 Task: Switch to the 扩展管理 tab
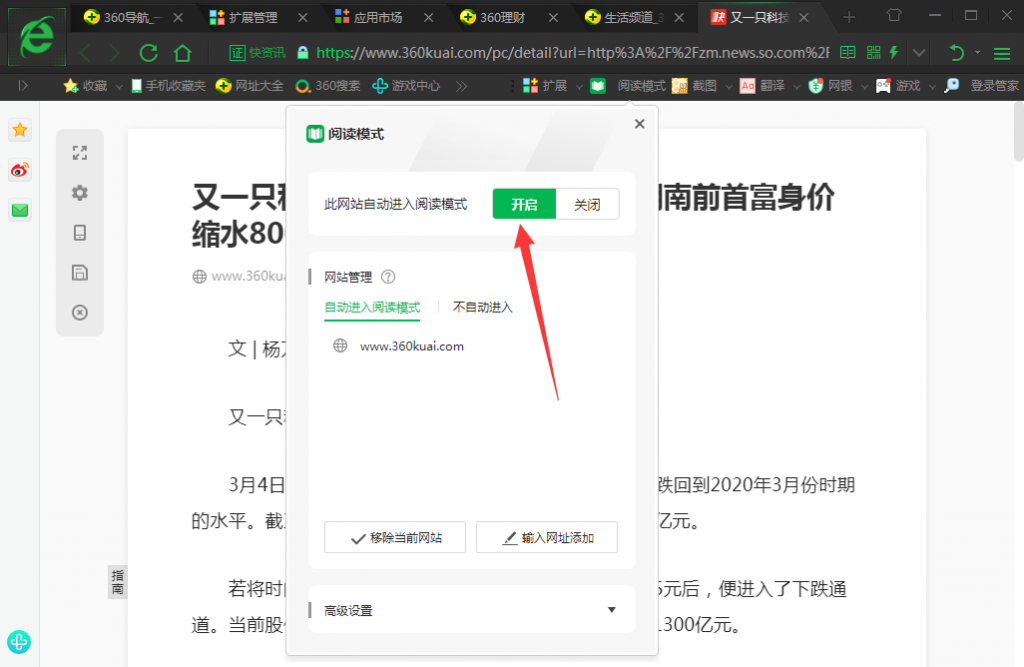253,18
